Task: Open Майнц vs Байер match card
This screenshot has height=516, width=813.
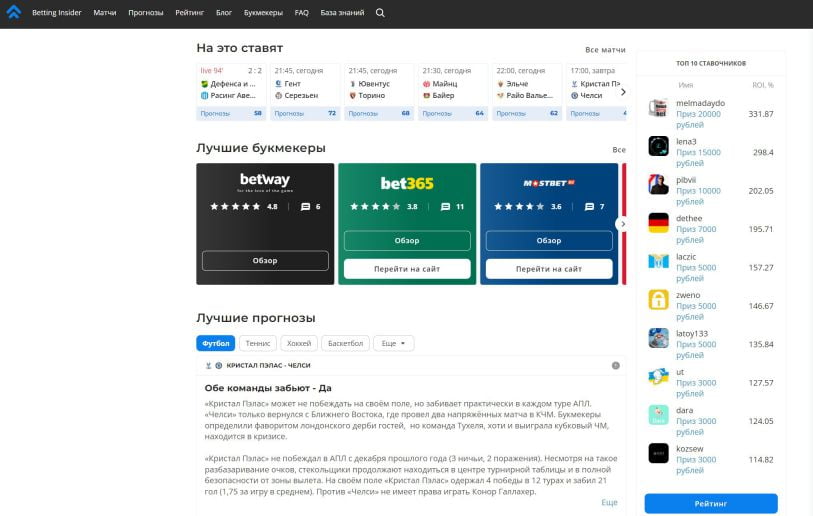Action: (453, 92)
